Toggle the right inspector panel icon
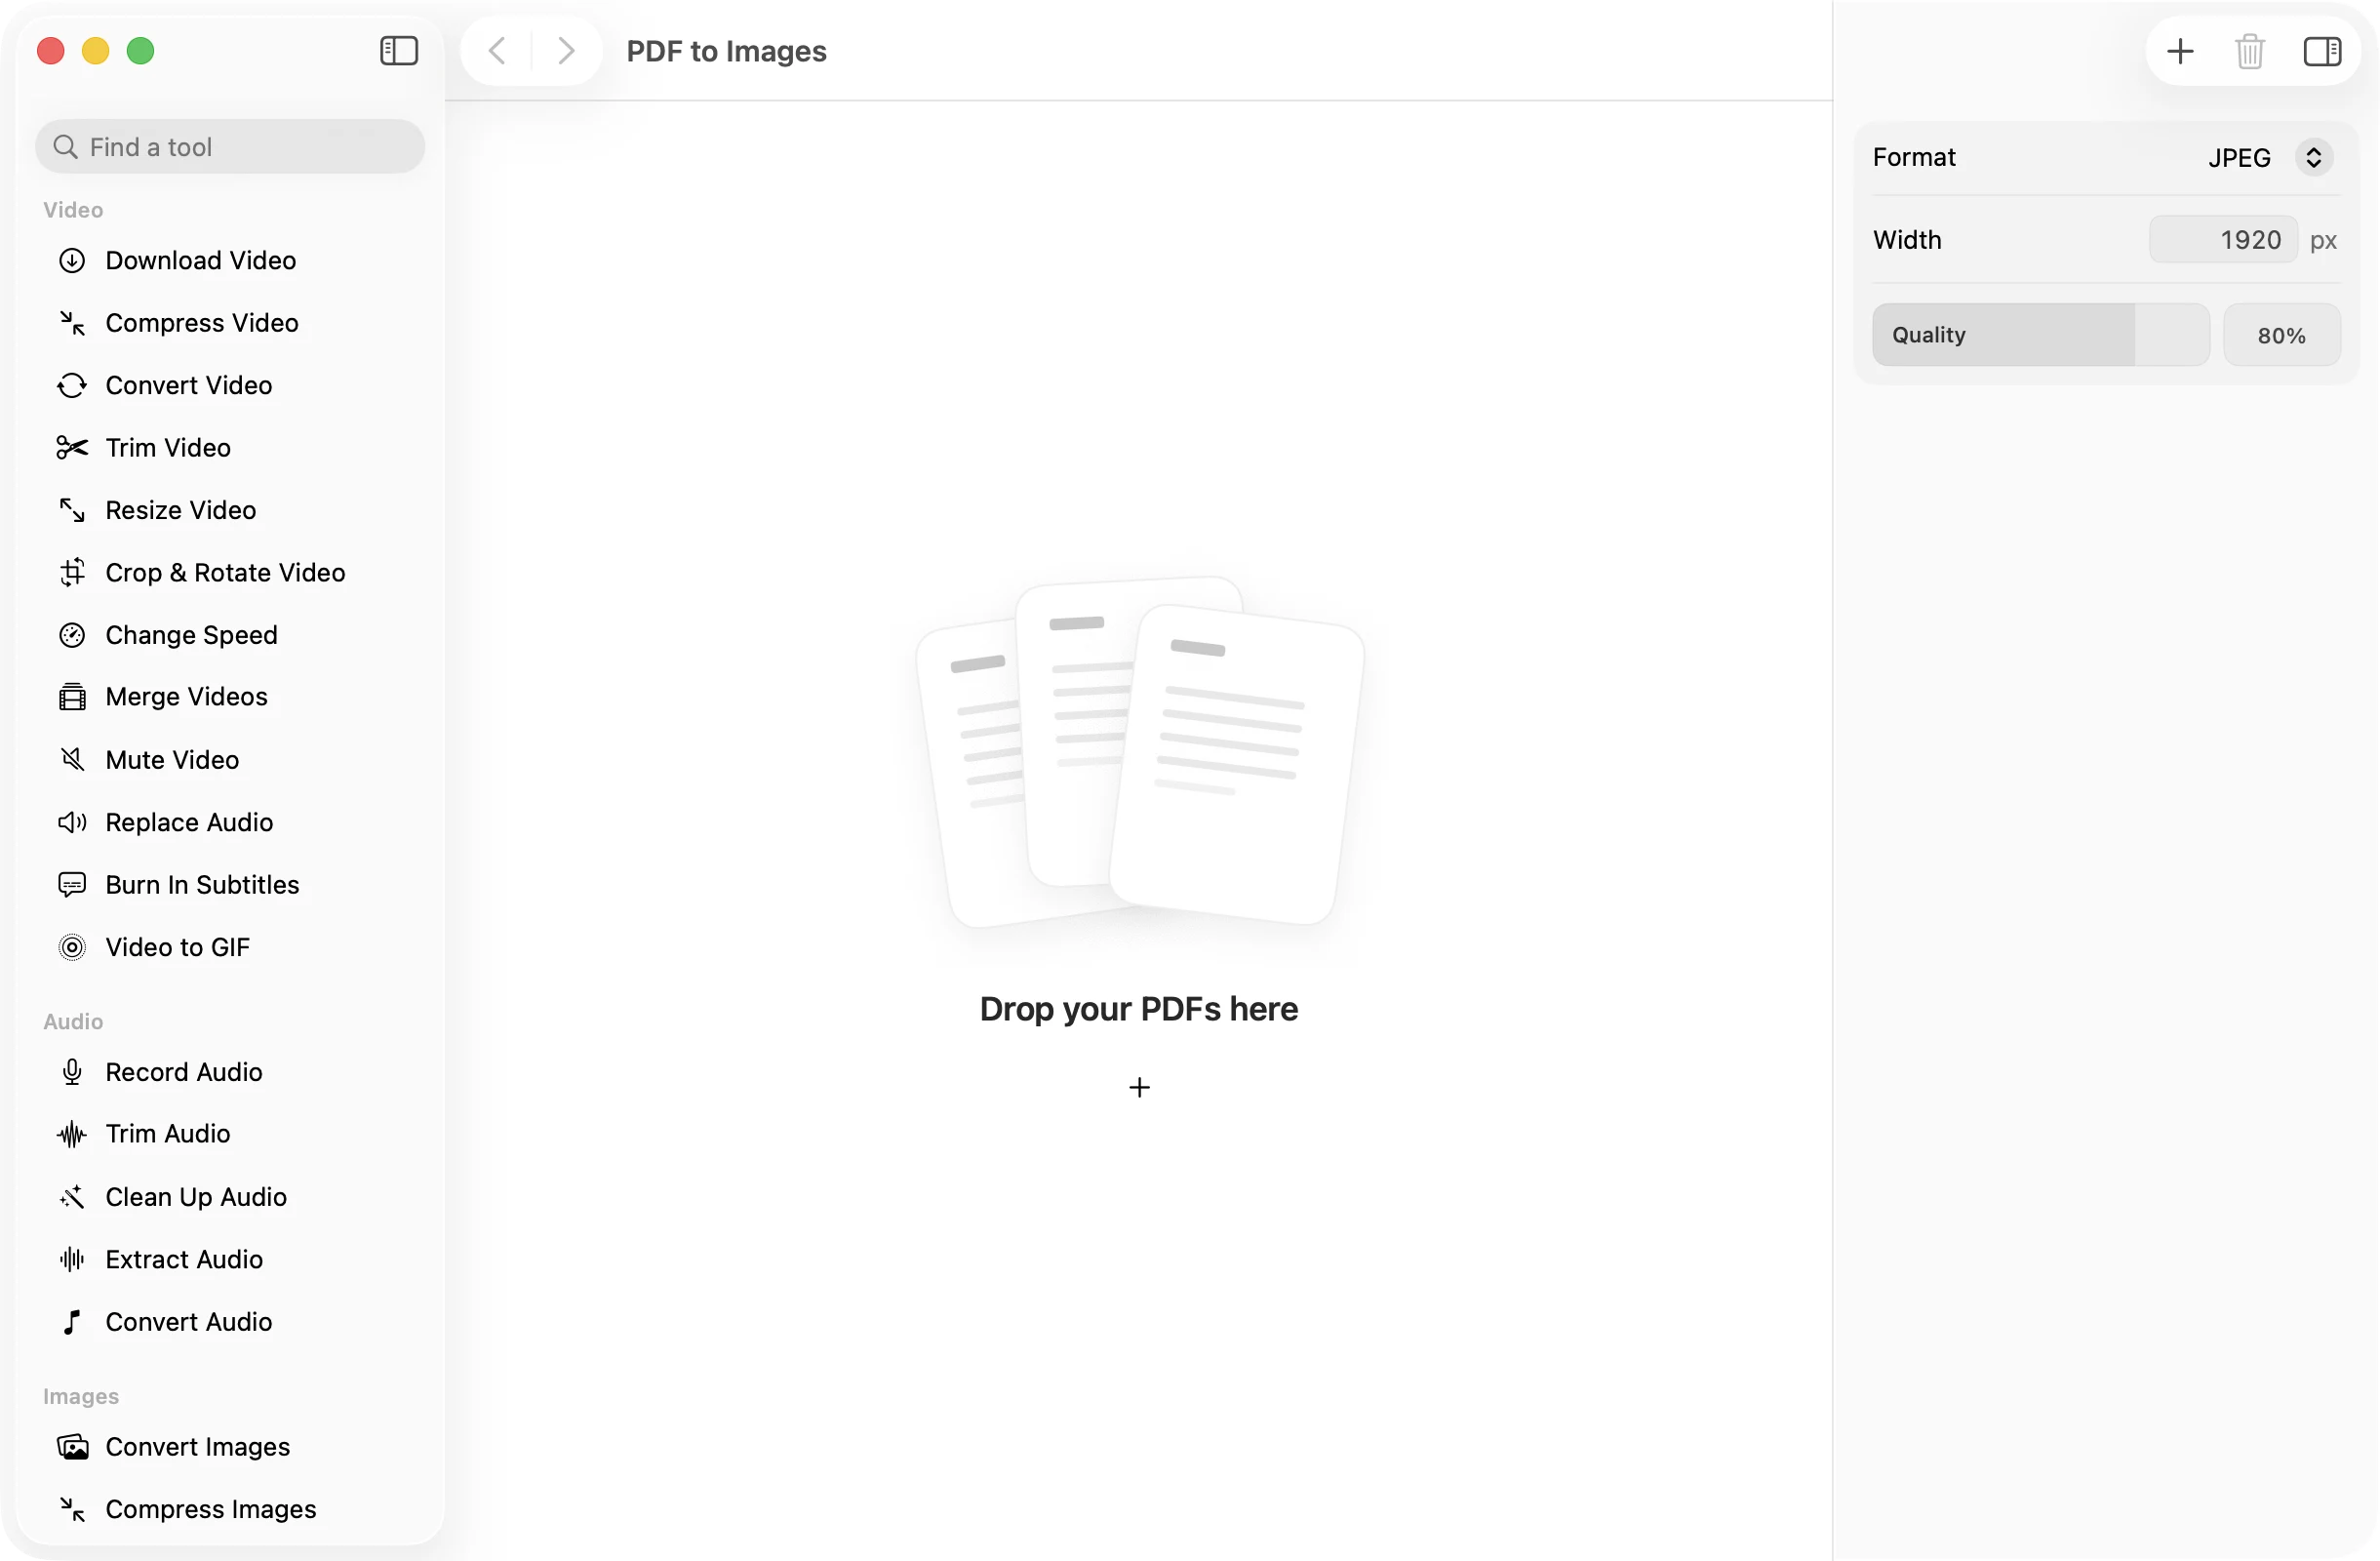 tap(2322, 50)
